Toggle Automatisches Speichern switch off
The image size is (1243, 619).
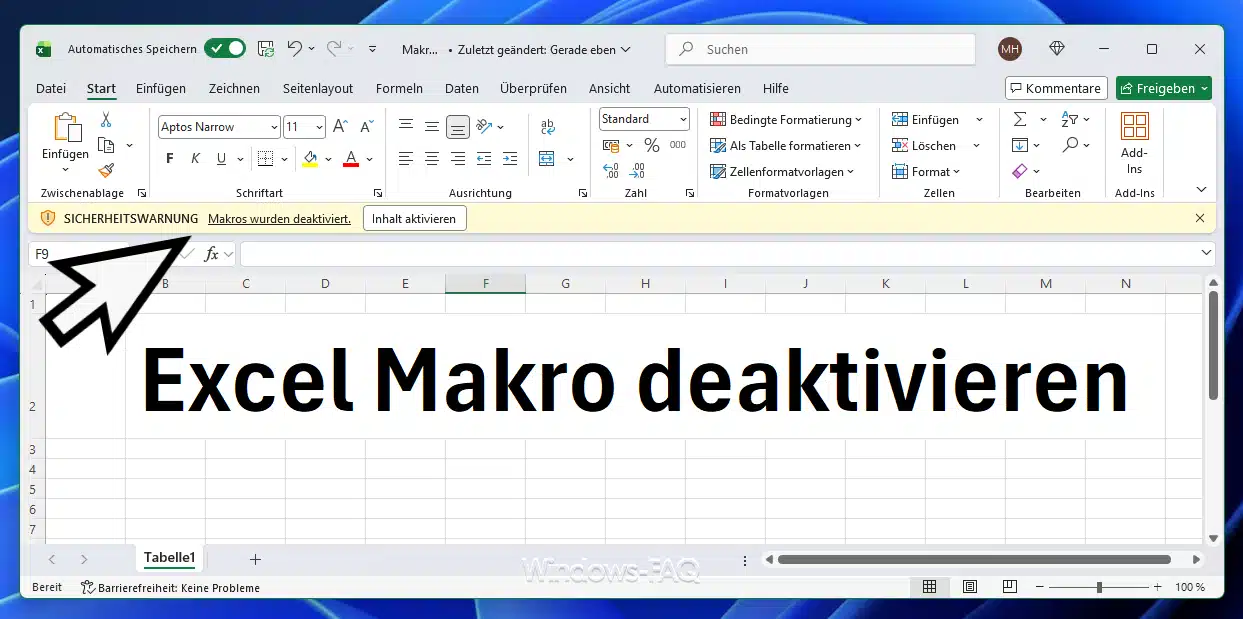[225, 49]
